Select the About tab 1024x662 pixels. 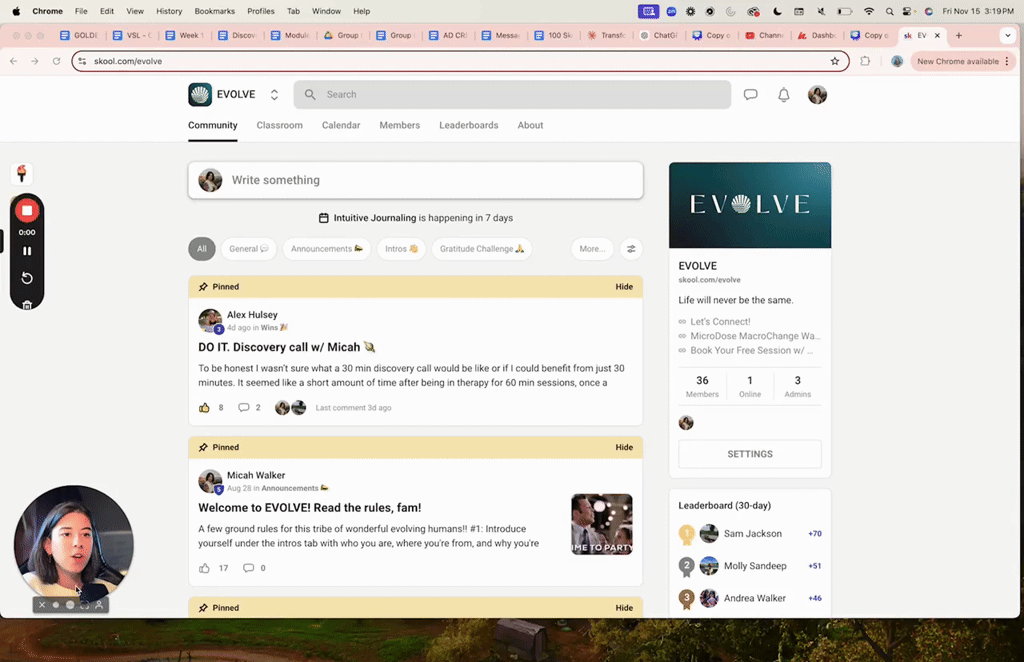pos(530,125)
